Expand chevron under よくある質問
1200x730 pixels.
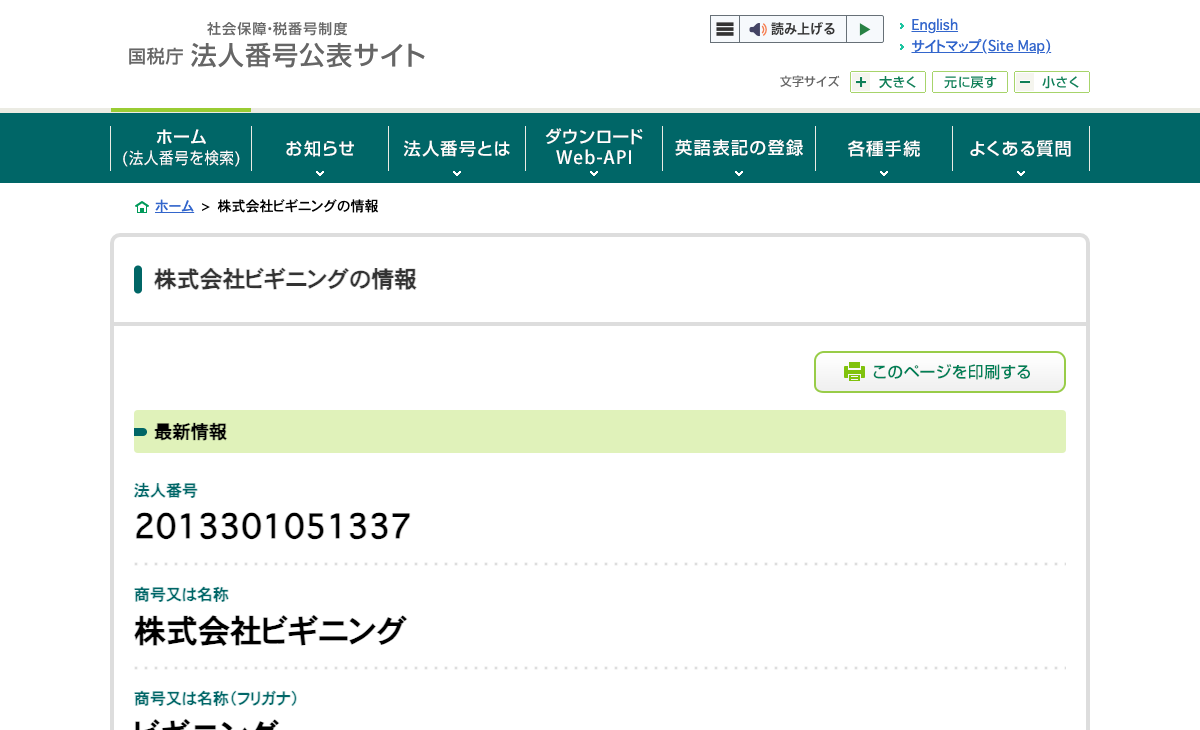pos(1021,173)
